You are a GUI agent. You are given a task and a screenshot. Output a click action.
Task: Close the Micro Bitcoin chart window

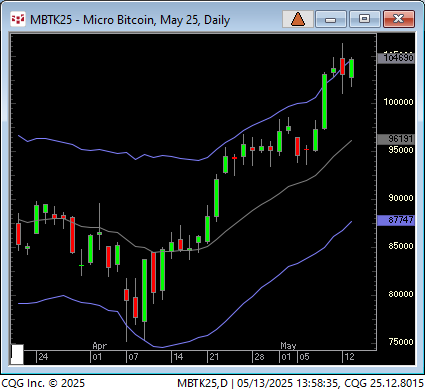[x=399, y=19]
